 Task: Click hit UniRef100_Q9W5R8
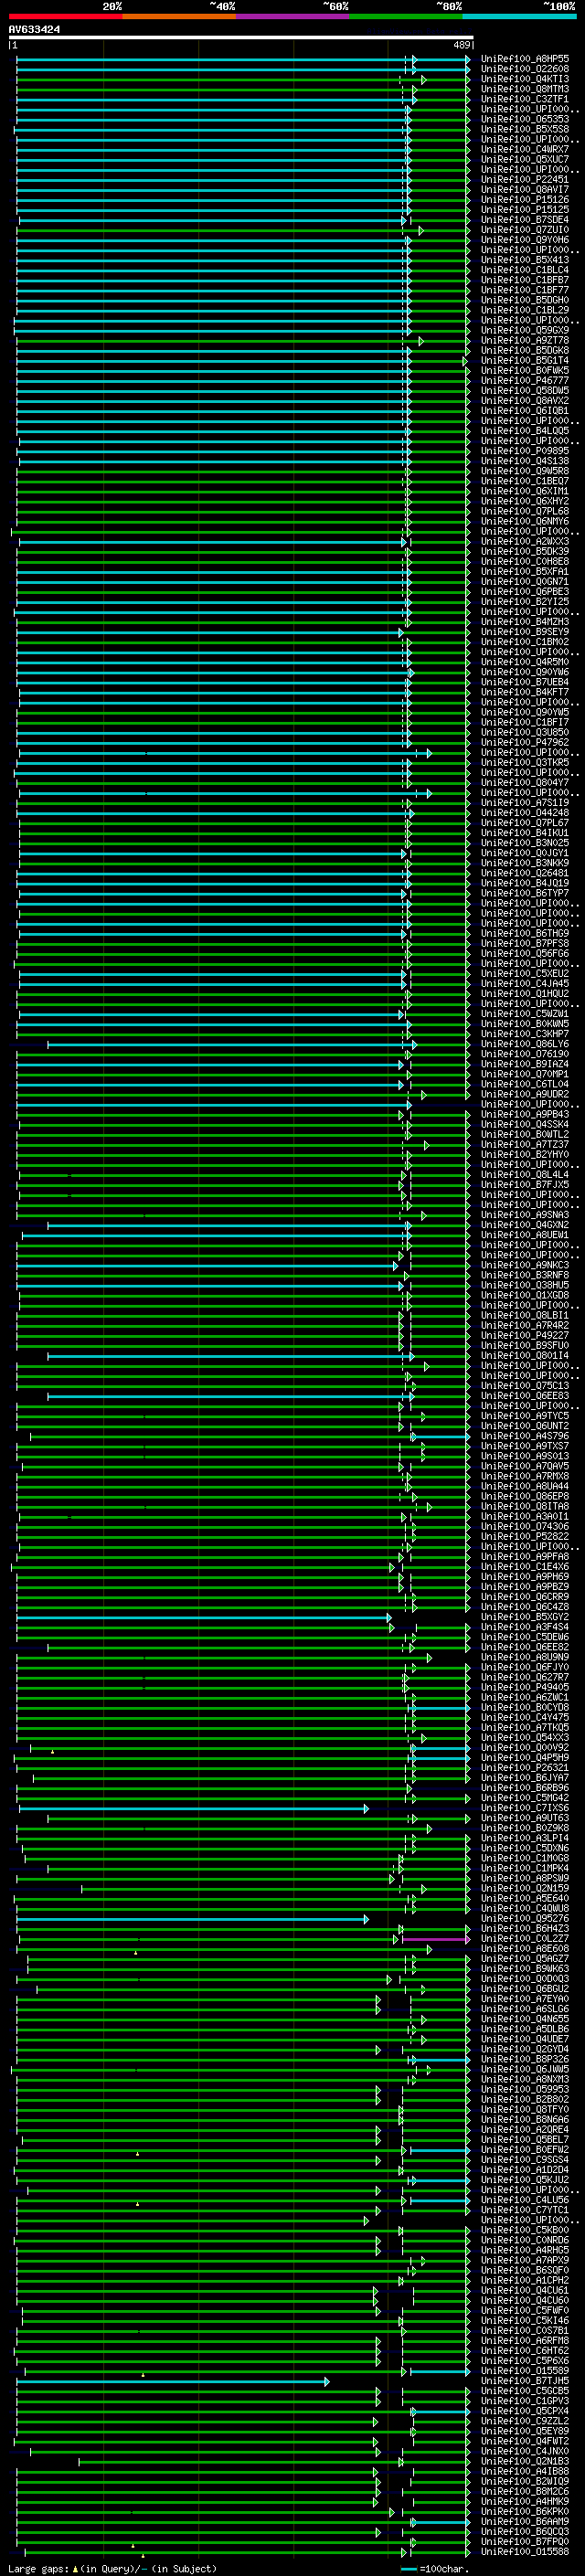click(x=524, y=471)
